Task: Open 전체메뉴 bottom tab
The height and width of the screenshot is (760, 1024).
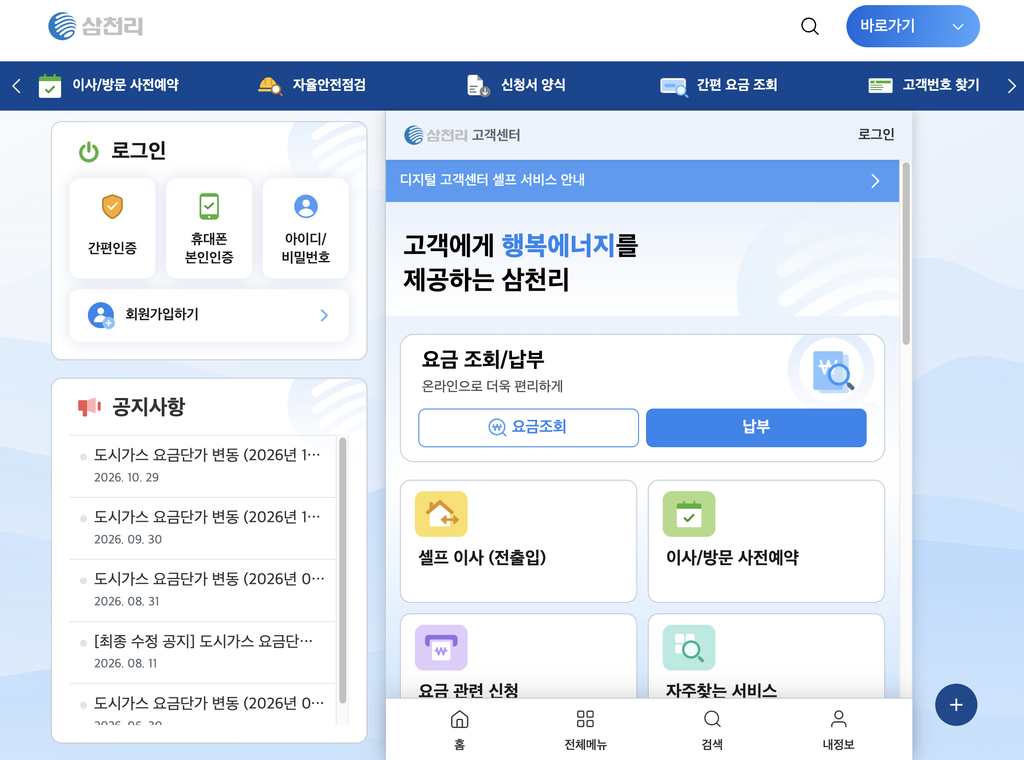Action: coord(585,730)
